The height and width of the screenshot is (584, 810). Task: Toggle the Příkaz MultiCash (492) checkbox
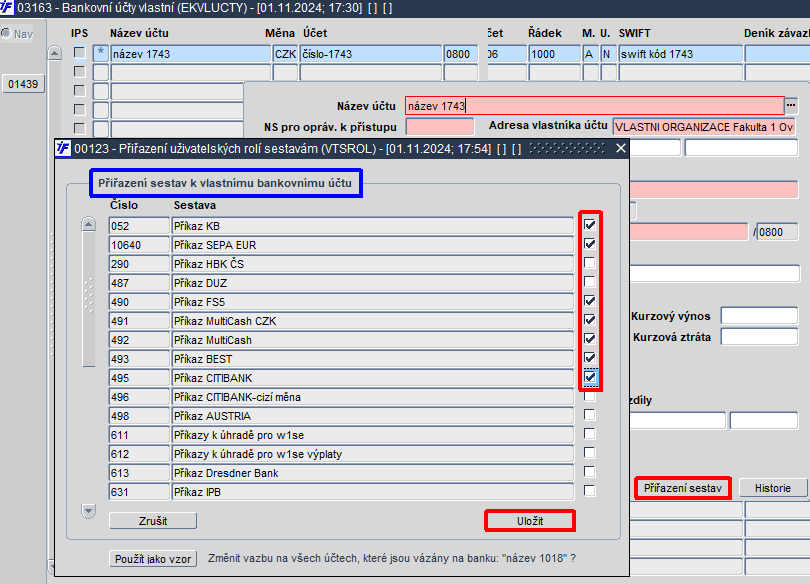(589, 339)
